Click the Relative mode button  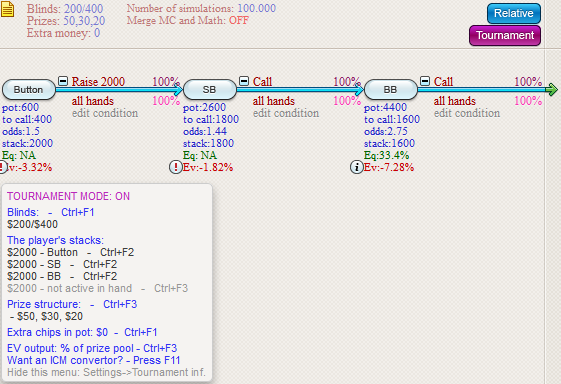click(513, 14)
